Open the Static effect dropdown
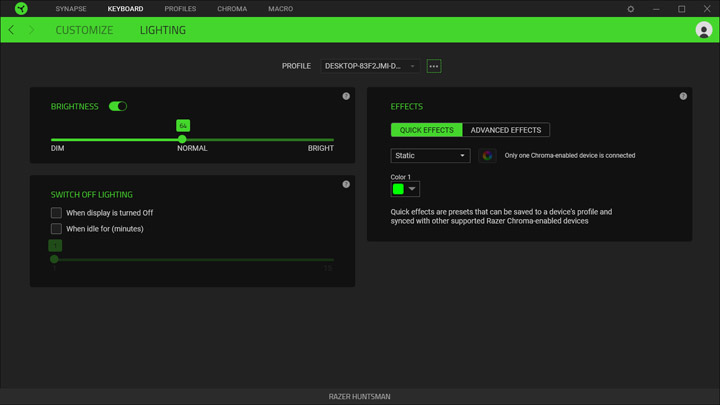Viewport: 720px width, 405px height. point(430,156)
